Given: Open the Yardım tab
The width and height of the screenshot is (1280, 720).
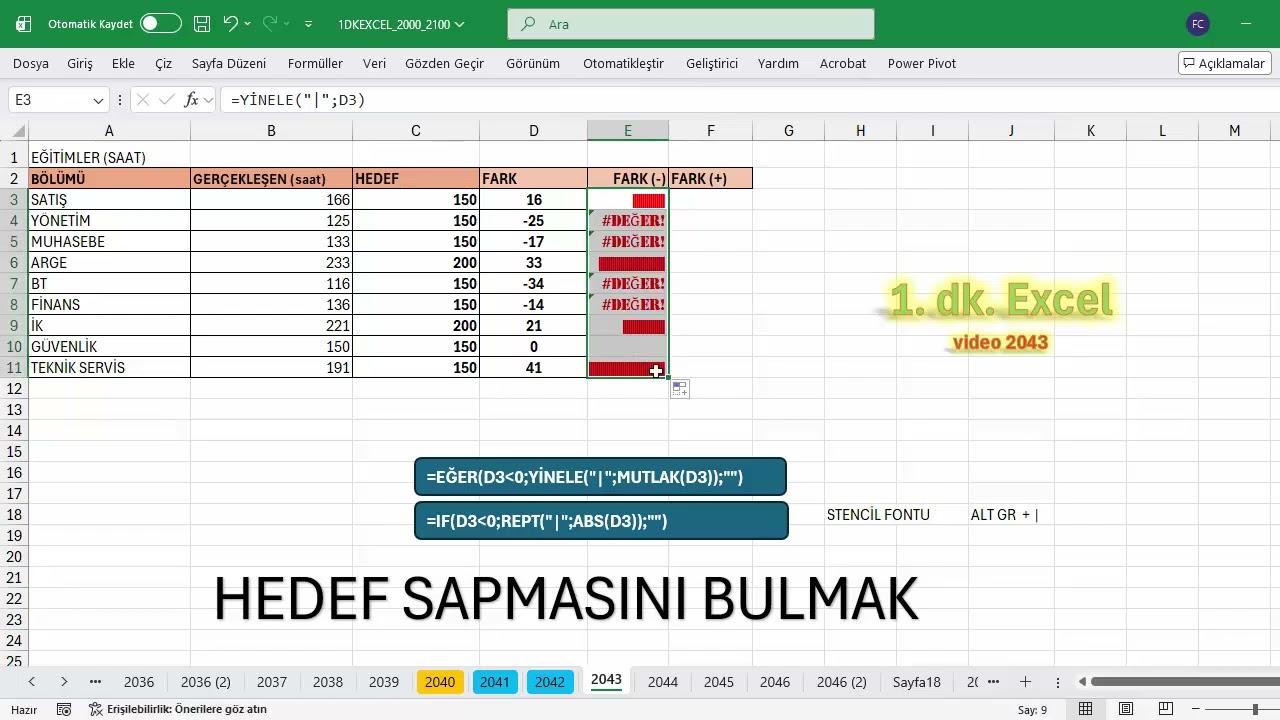Looking at the screenshot, I should click(778, 63).
